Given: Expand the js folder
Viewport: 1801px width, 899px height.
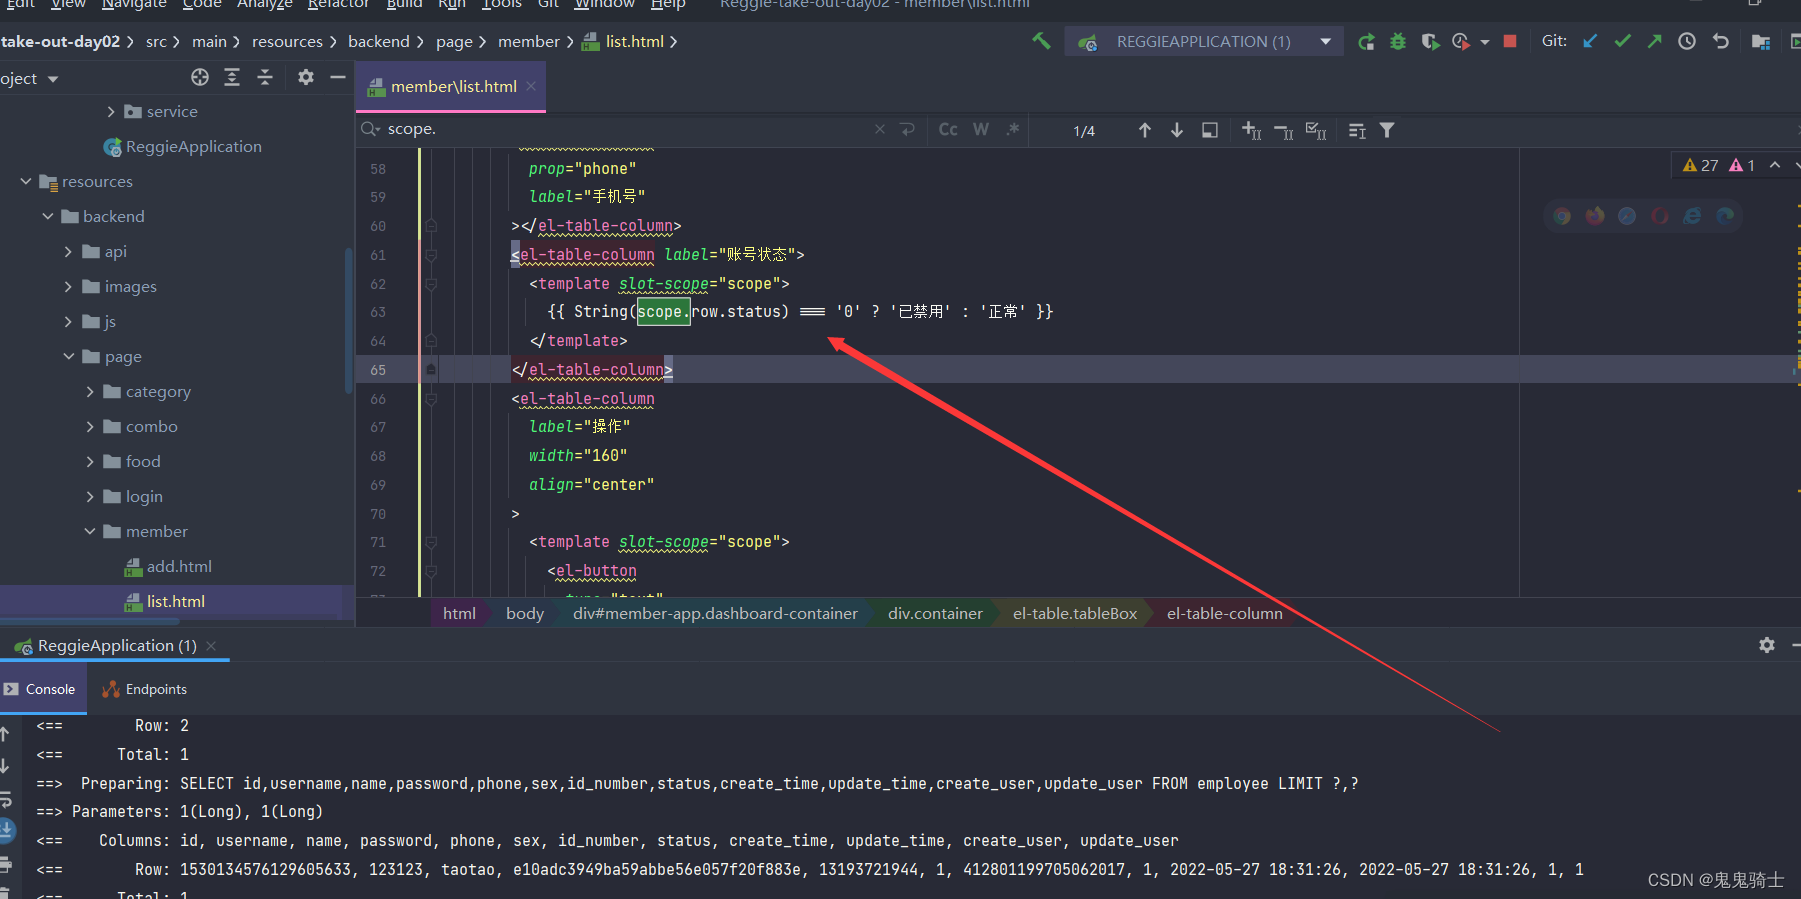Looking at the screenshot, I should click(68, 322).
